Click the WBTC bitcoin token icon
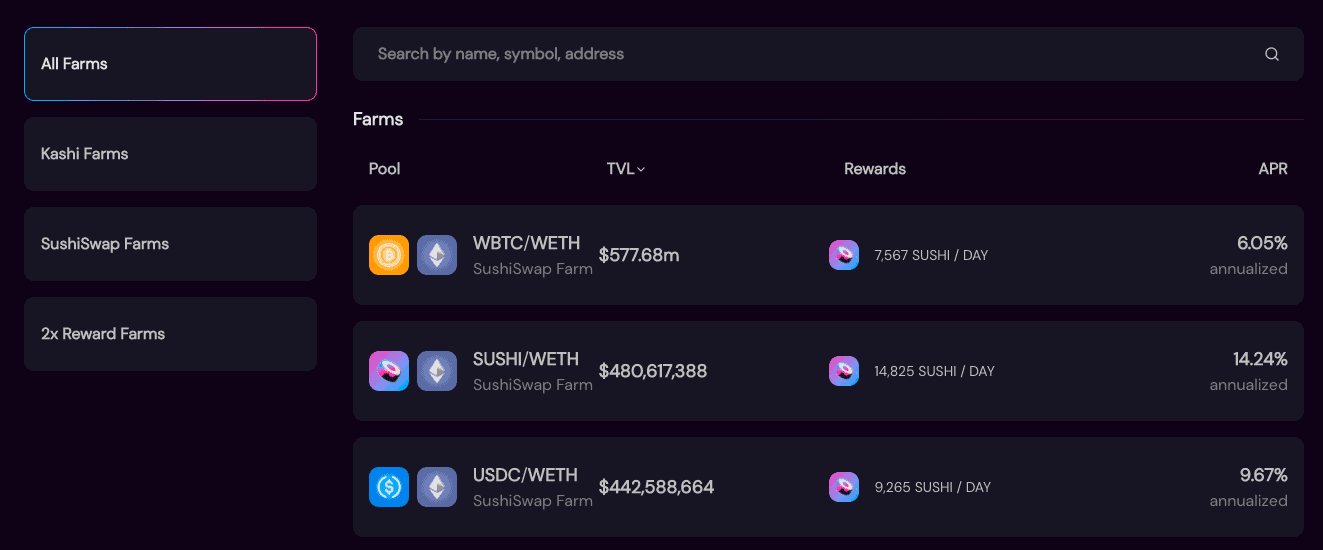 (x=389, y=255)
